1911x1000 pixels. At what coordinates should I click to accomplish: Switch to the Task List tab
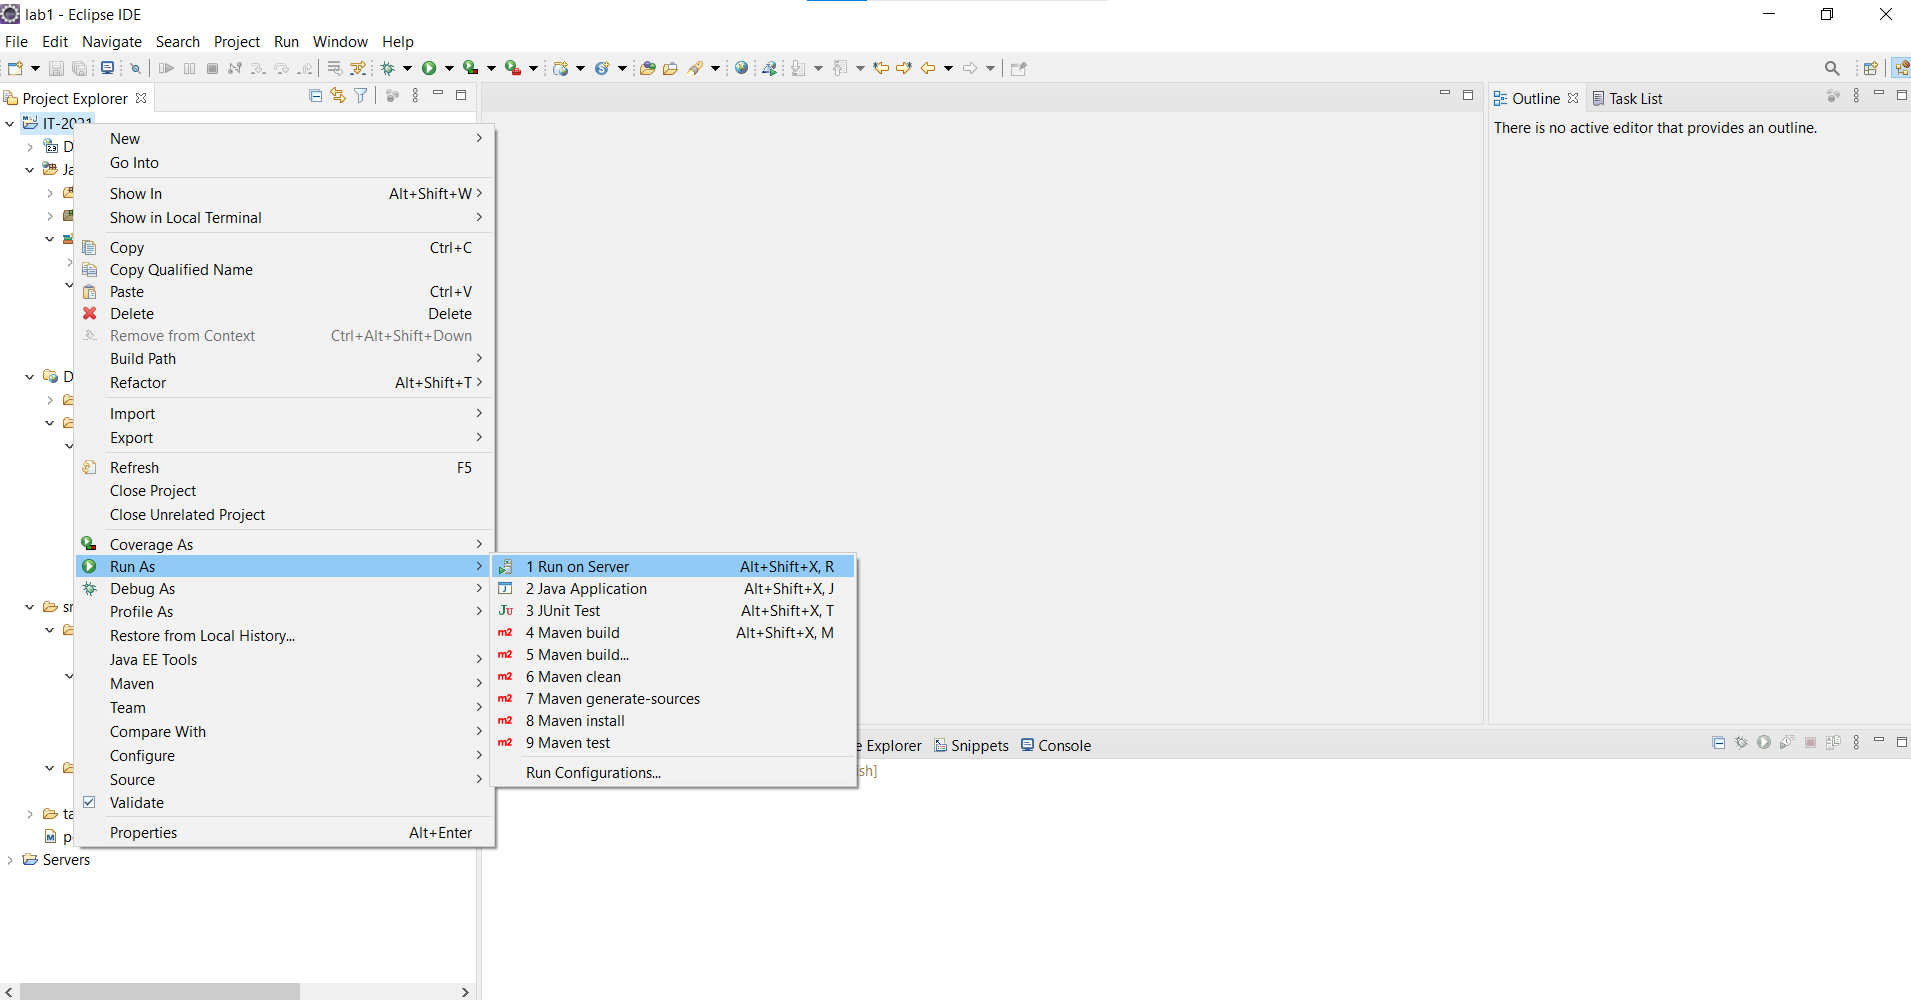[1627, 98]
